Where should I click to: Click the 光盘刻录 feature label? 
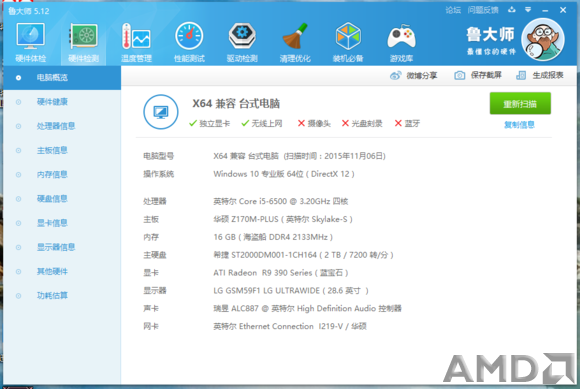[x=367, y=124]
